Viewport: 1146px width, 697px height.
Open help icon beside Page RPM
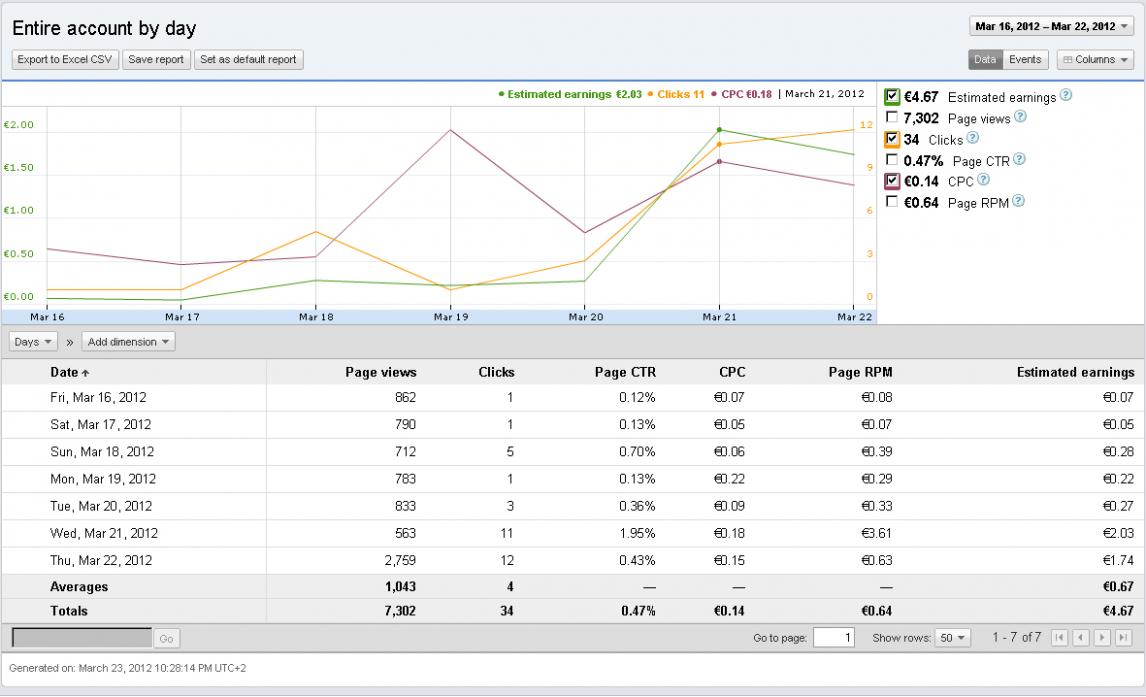(1018, 201)
